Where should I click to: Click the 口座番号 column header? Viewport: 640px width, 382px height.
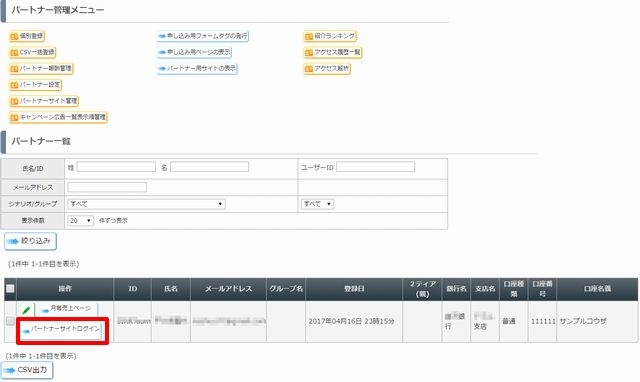click(x=542, y=289)
